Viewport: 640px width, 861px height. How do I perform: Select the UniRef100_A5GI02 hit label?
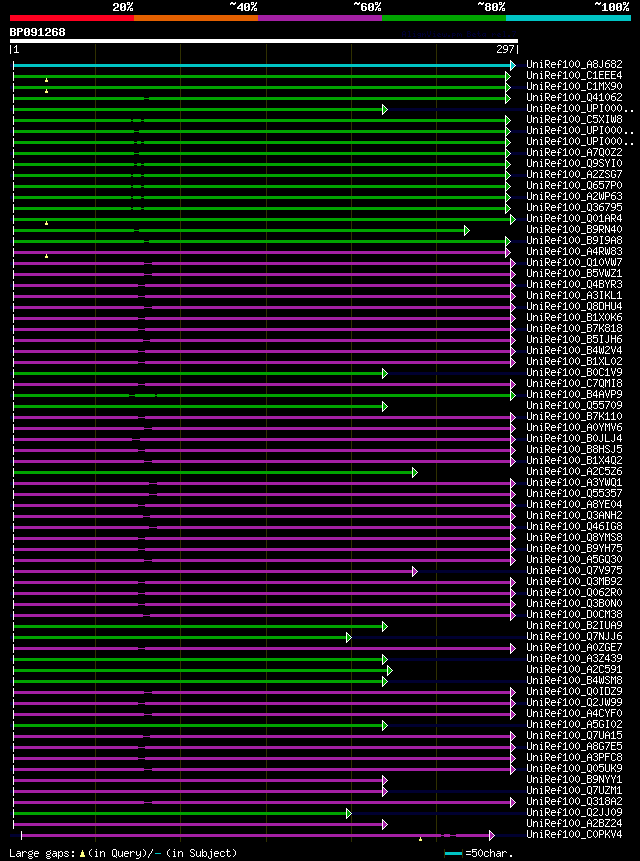[574, 724]
